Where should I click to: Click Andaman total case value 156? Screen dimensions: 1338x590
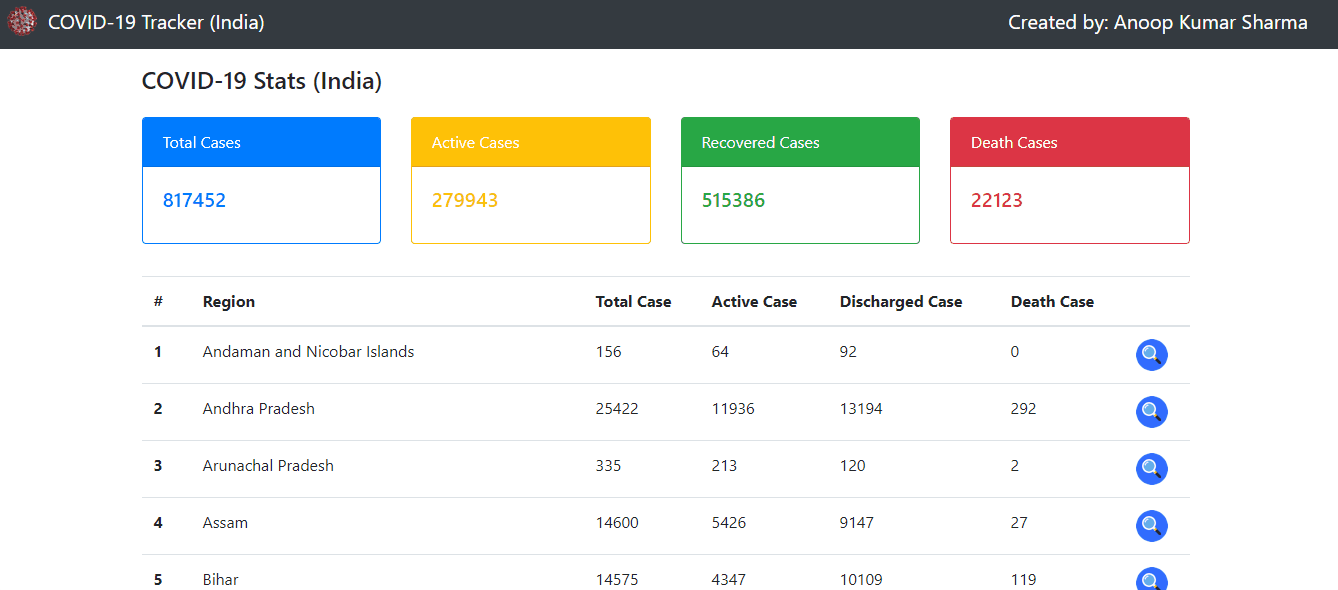pyautogui.click(x=609, y=352)
